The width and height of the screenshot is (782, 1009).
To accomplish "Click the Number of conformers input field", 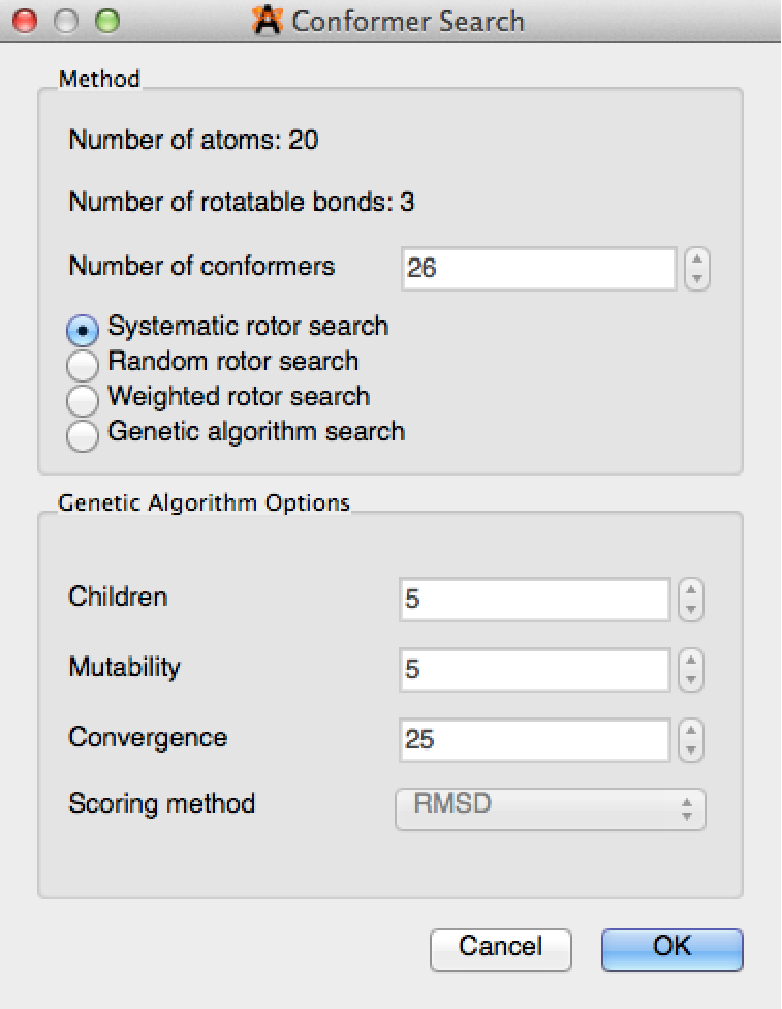I will 539,268.
